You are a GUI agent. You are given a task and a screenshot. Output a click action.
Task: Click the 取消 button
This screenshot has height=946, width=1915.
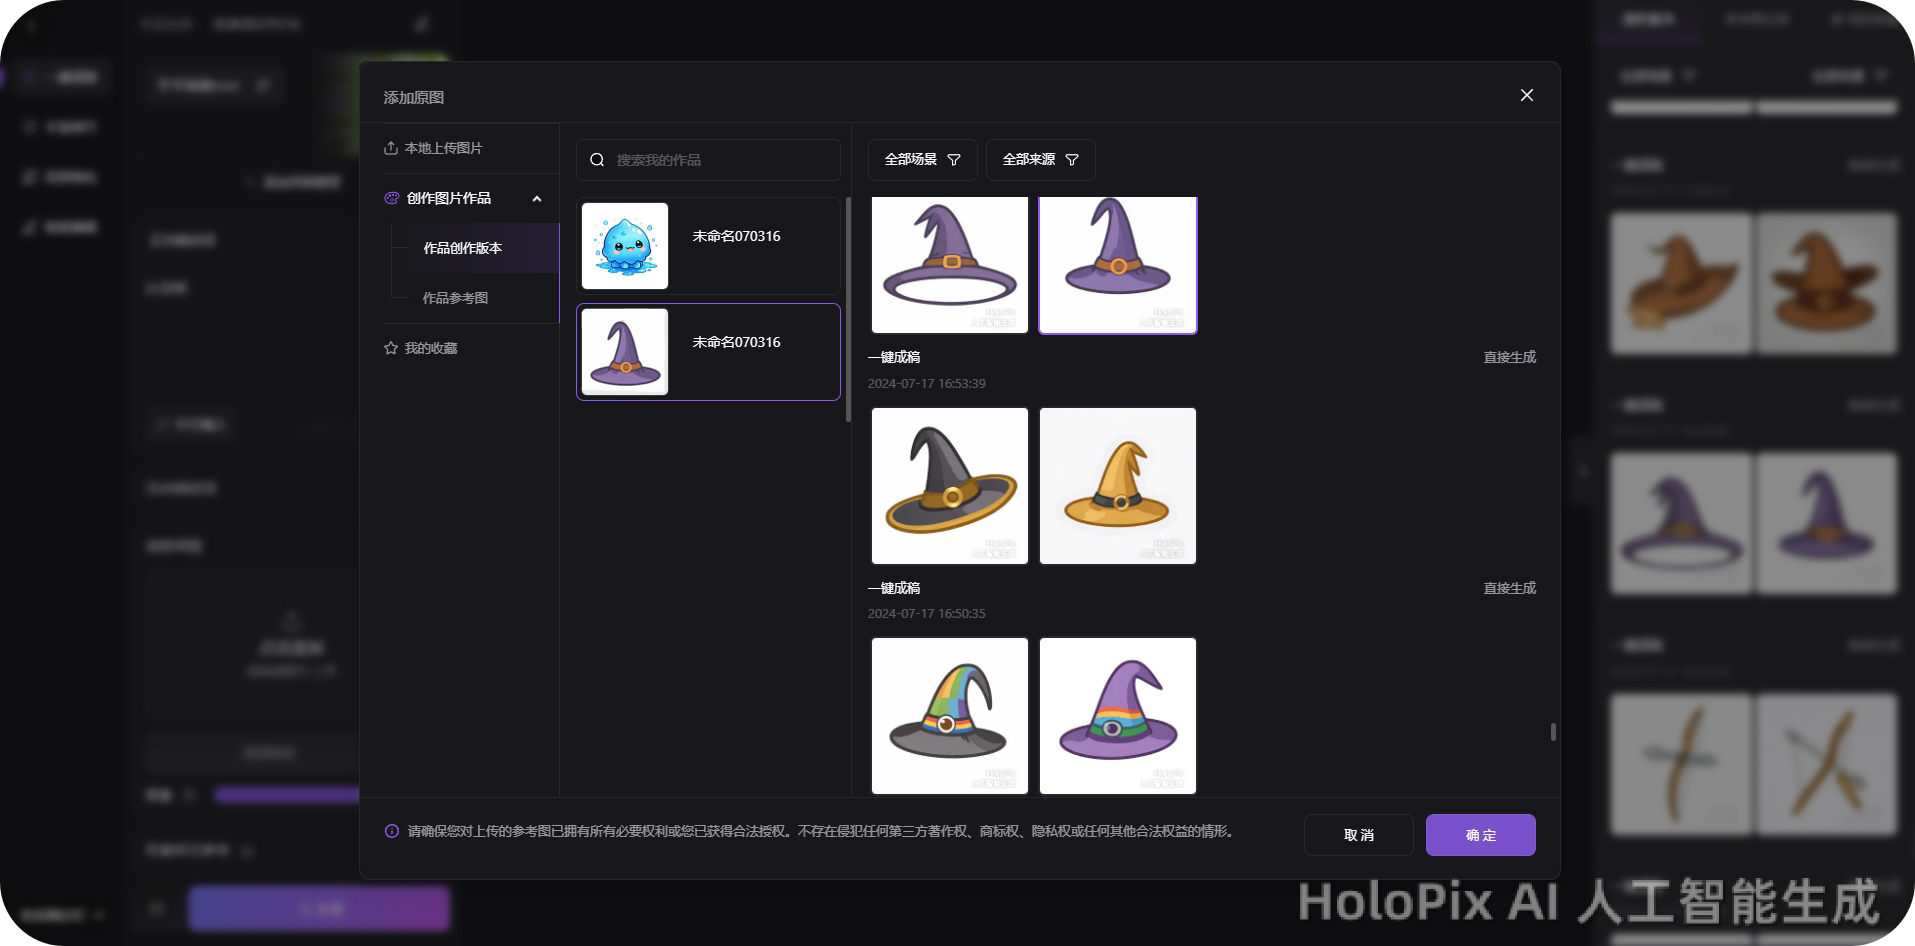(1359, 835)
